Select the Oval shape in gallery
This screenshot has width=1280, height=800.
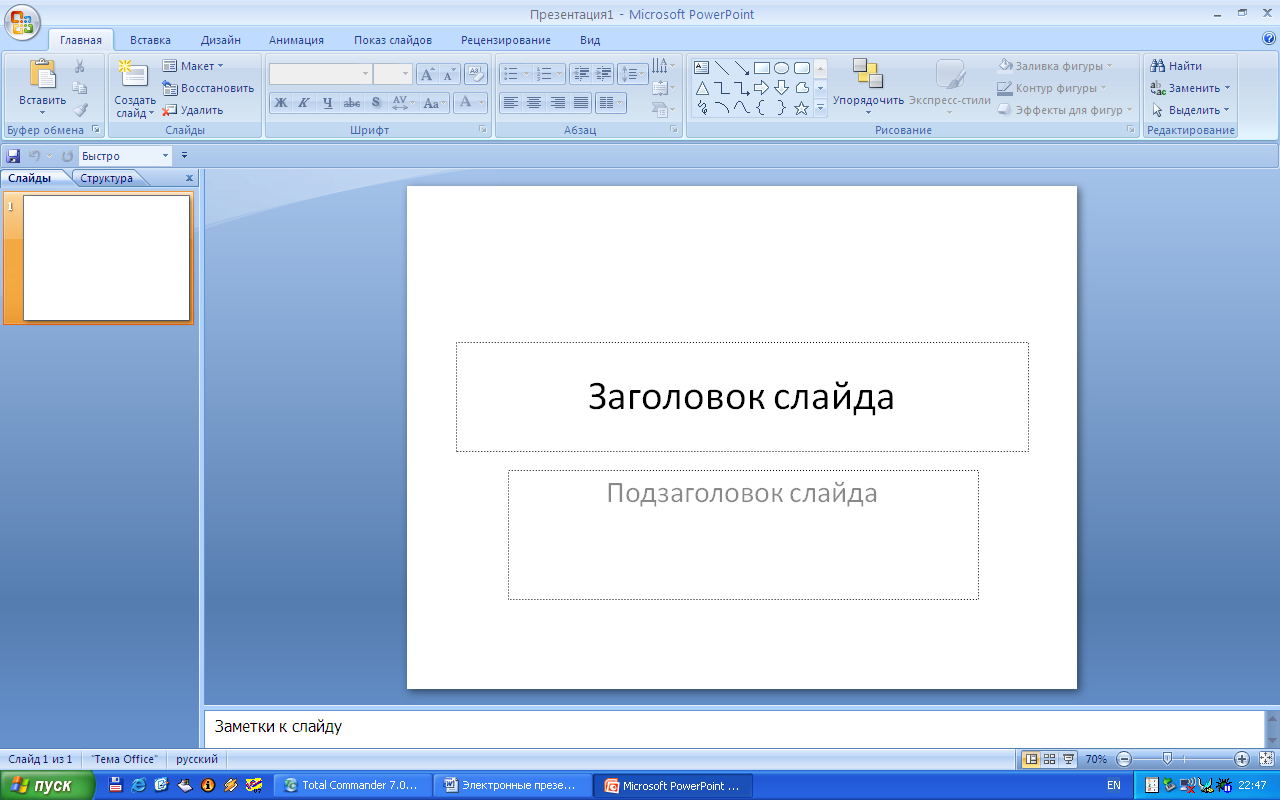[782, 68]
